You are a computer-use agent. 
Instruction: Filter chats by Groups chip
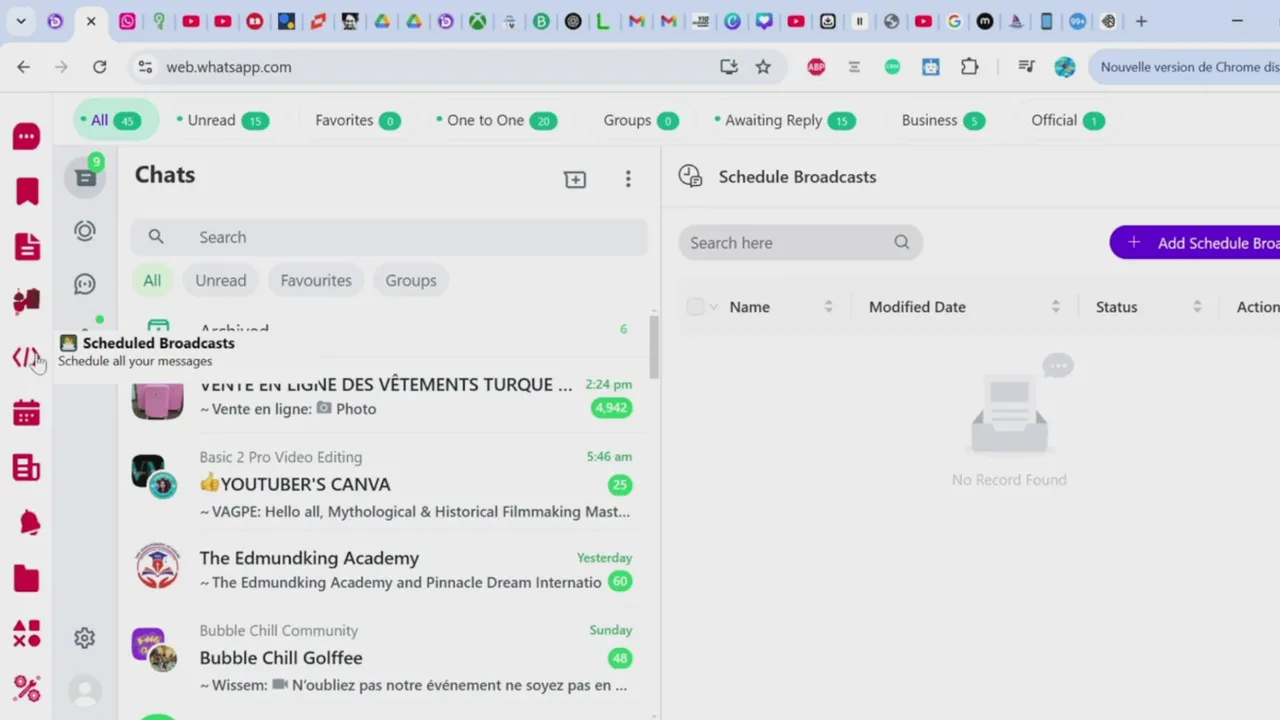tap(411, 280)
